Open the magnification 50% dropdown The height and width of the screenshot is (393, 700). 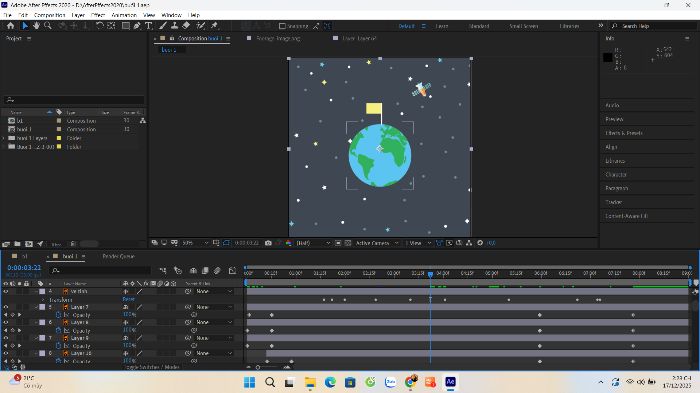pyautogui.click(x=196, y=243)
